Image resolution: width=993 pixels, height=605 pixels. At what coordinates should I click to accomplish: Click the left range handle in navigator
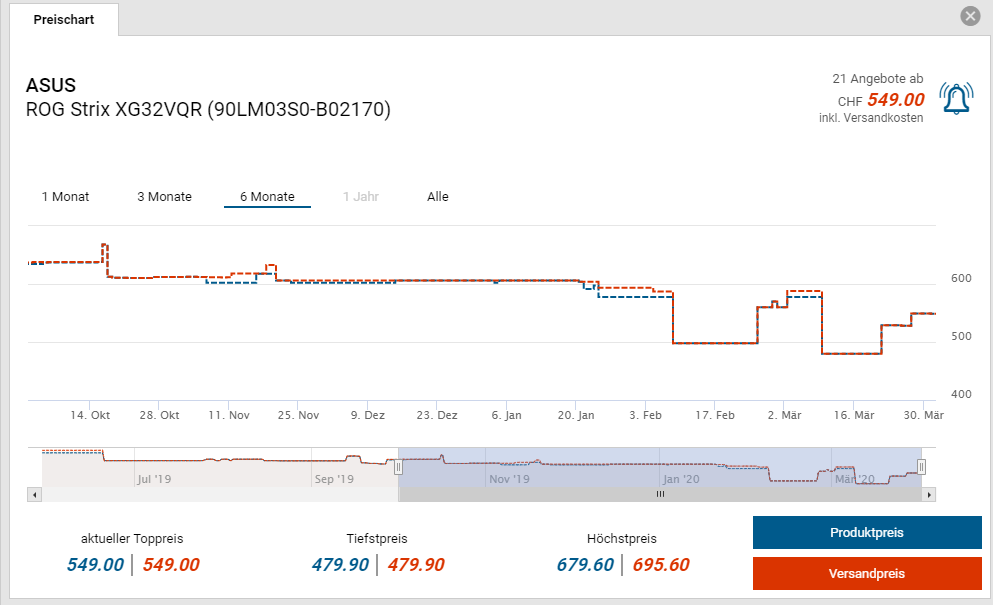[x=398, y=466]
